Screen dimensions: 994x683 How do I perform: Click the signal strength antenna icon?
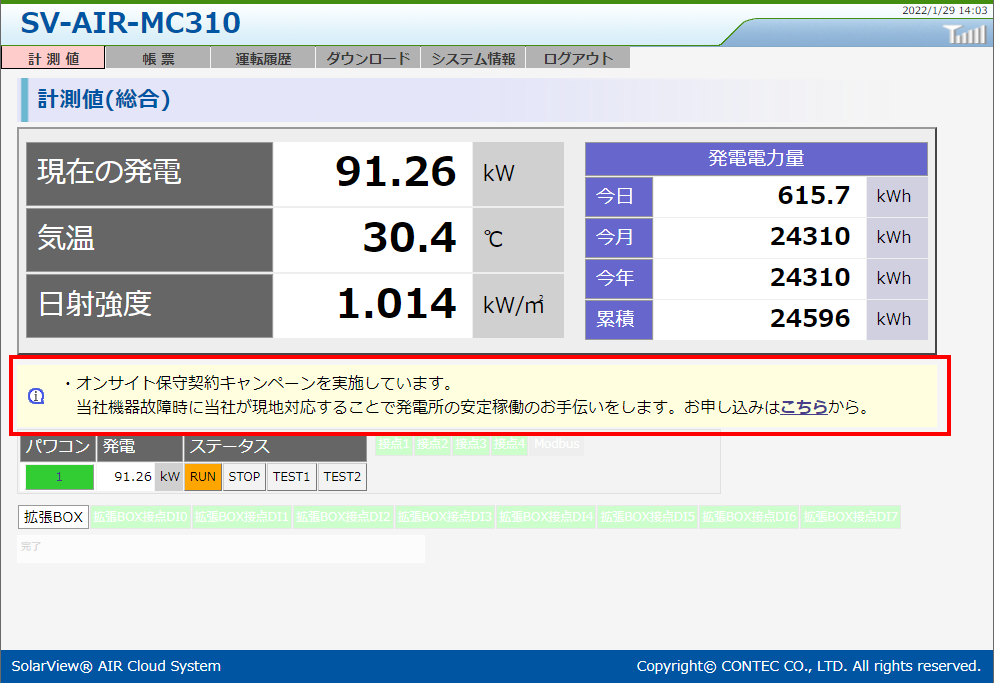pos(964,35)
